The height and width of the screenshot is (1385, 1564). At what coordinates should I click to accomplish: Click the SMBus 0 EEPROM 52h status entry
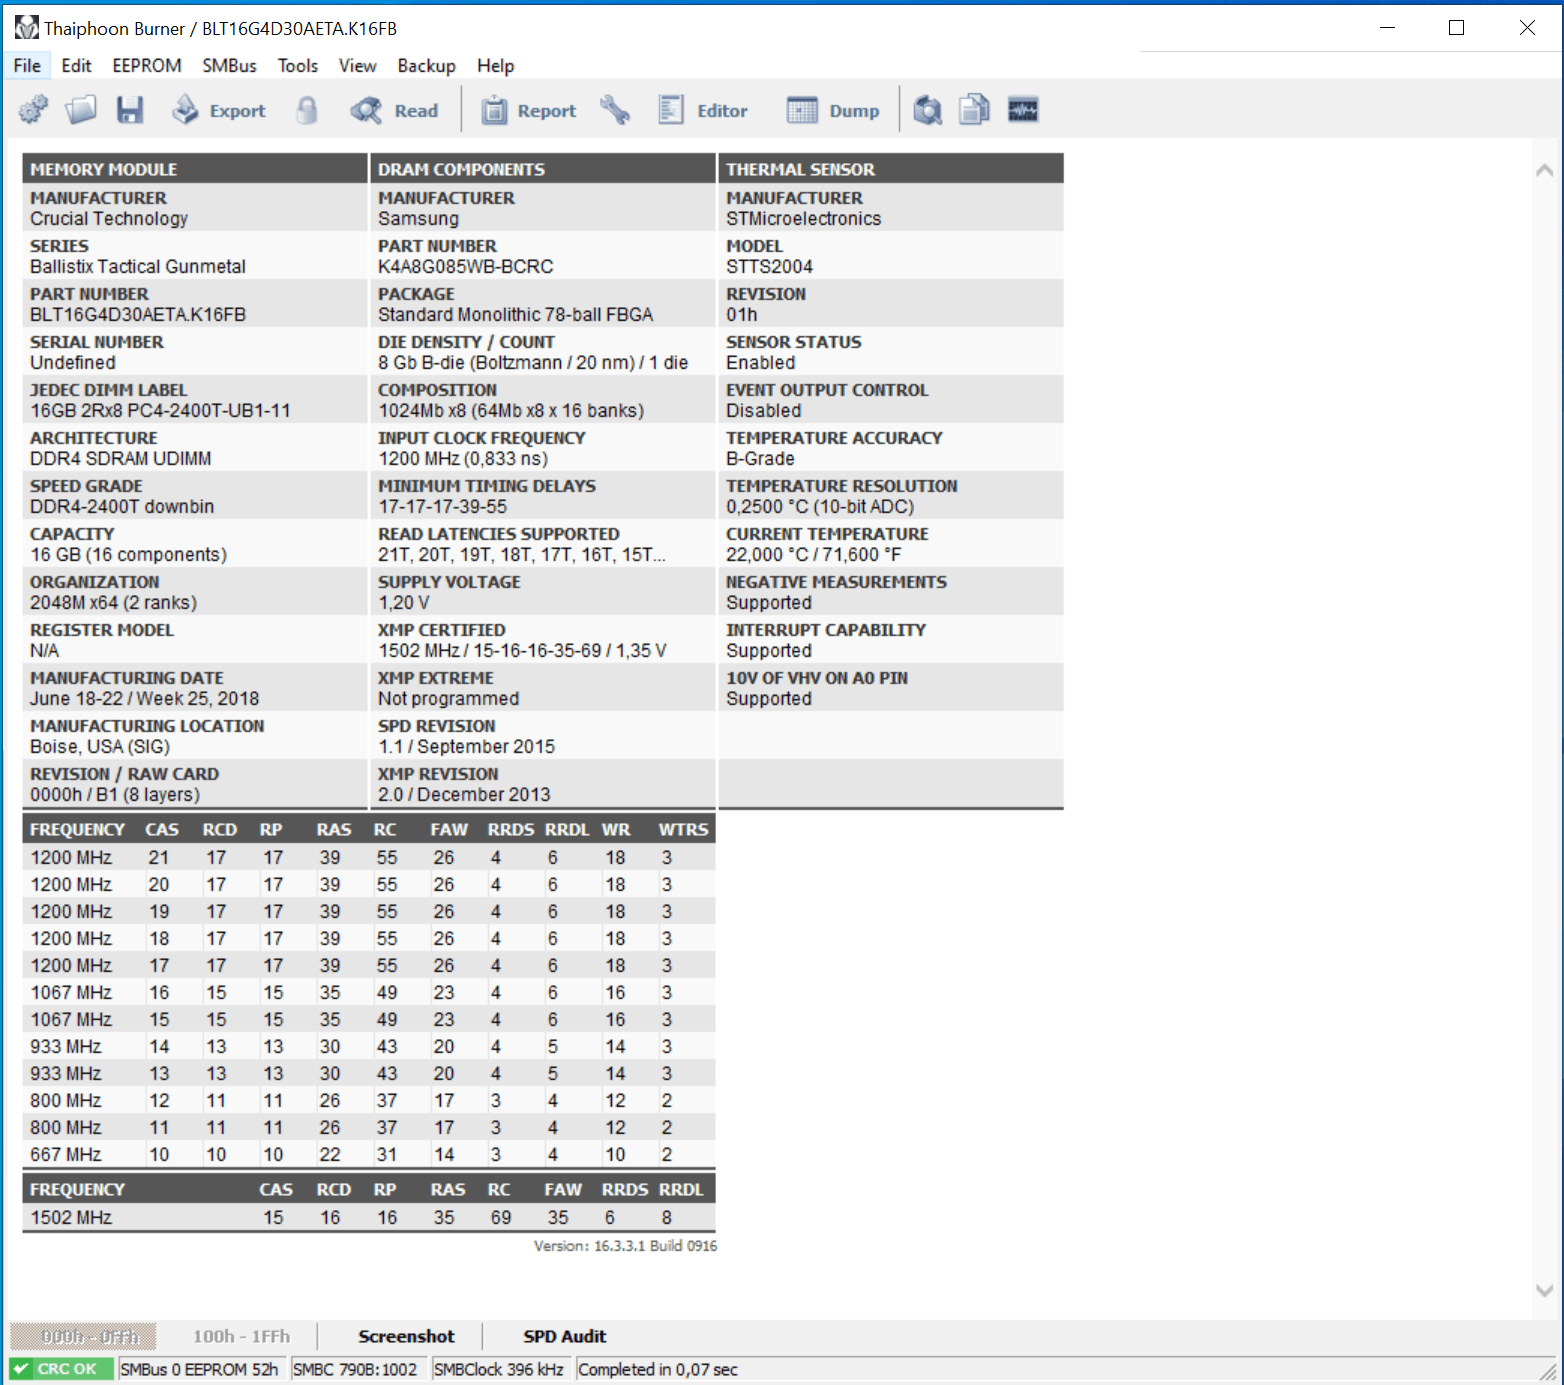point(200,1369)
